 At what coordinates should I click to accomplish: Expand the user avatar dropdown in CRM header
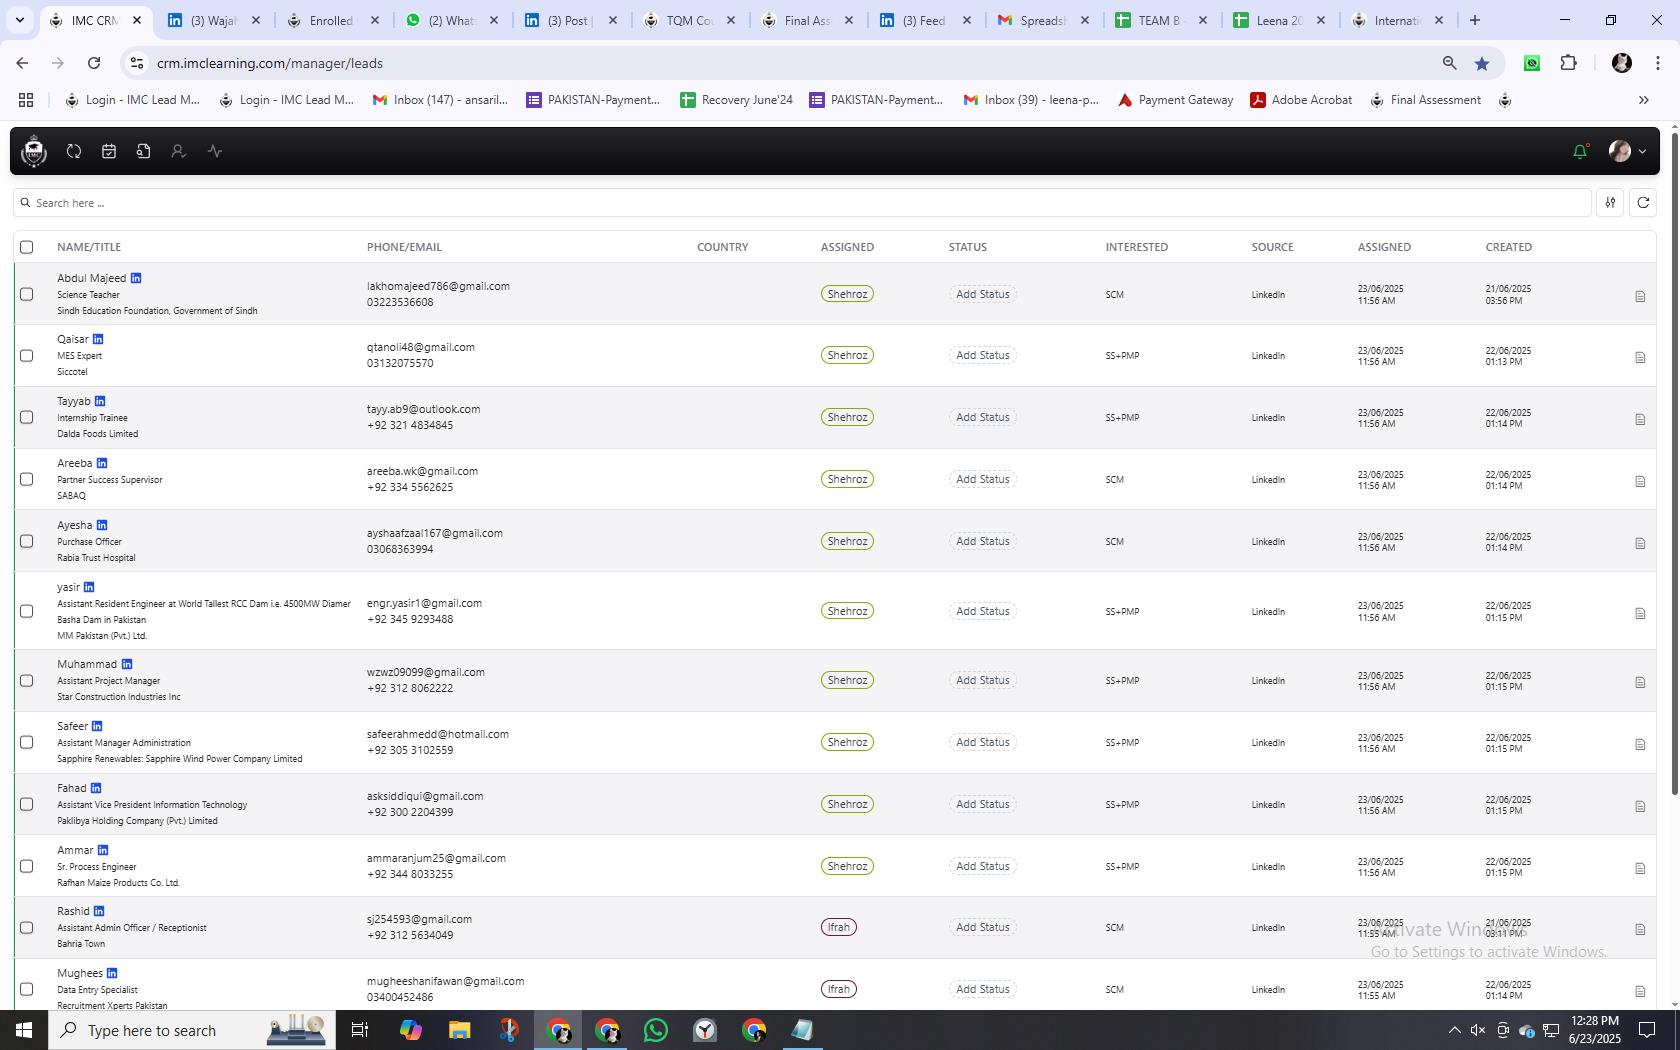tap(1628, 151)
